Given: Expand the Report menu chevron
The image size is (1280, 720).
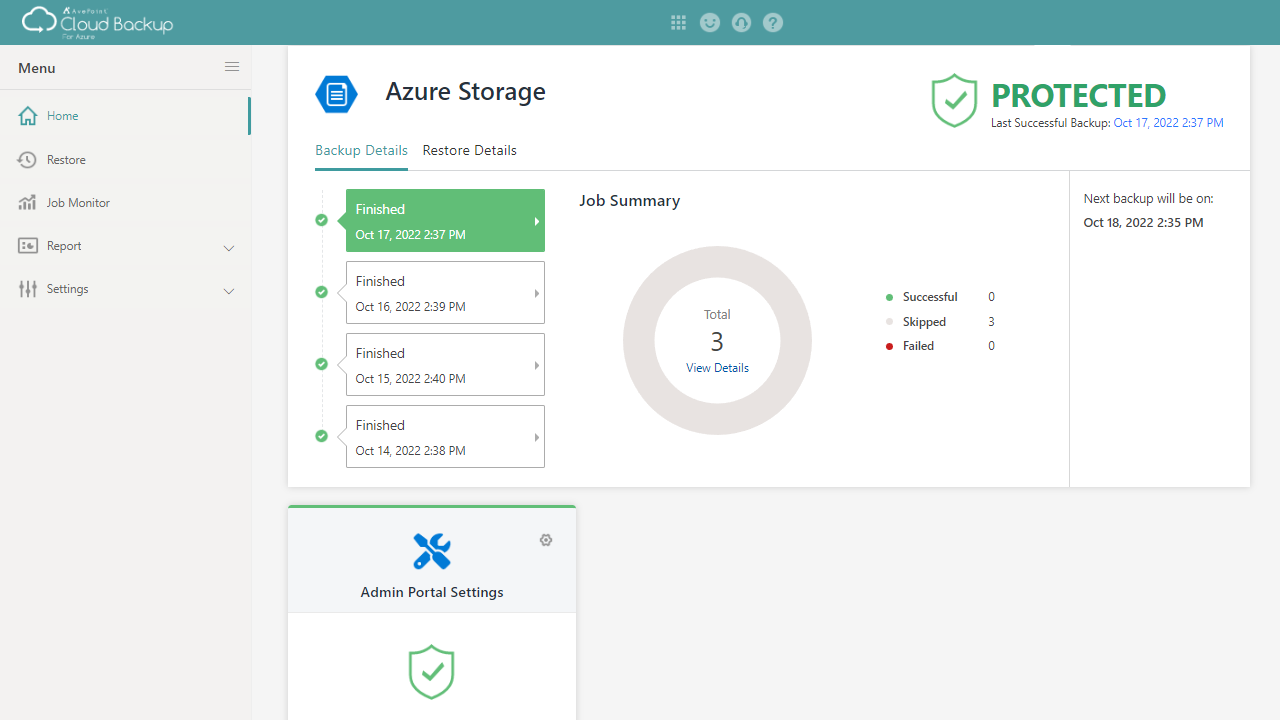Looking at the screenshot, I should pyautogui.click(x=229, y=248).
